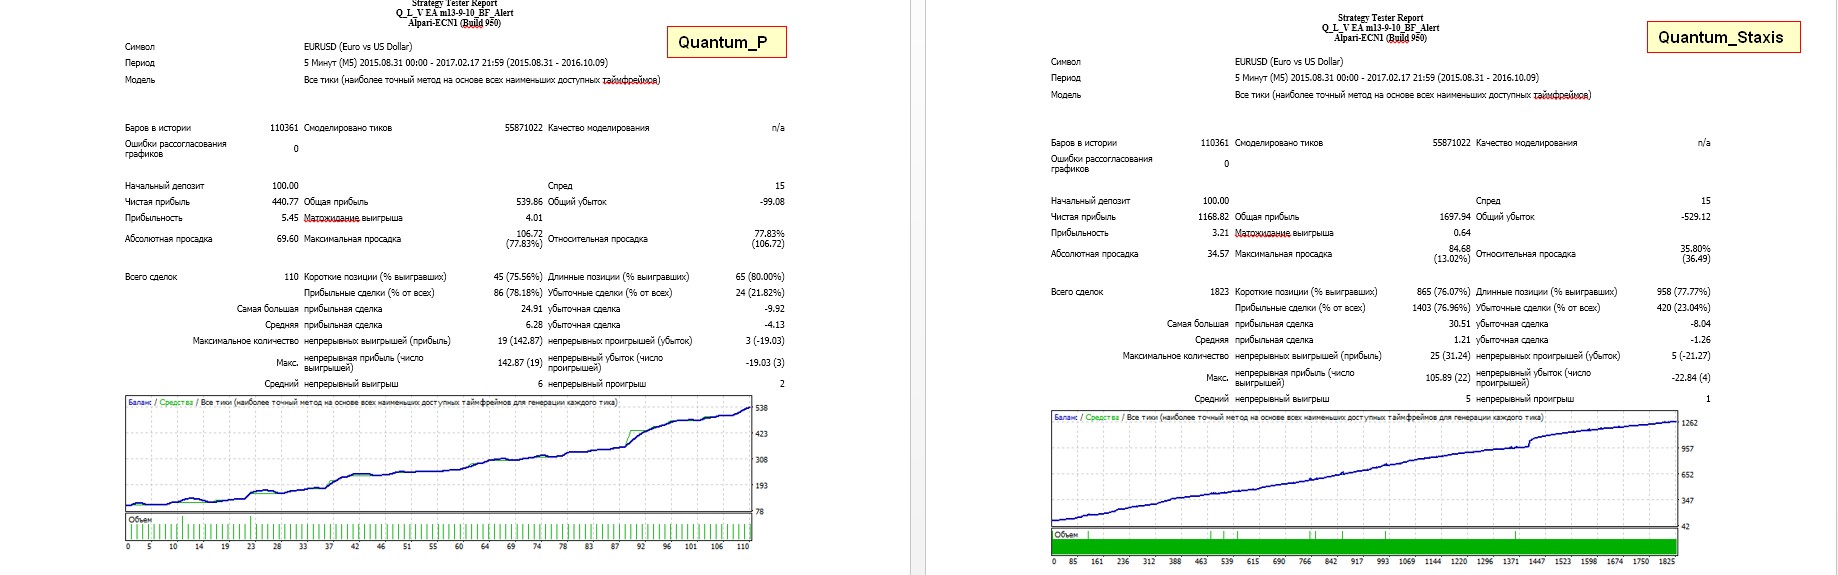Viewport: 1838px width, 575px height.
Task: Click total trades value 110
Action: pyautogui.click(x=291, y=277)
